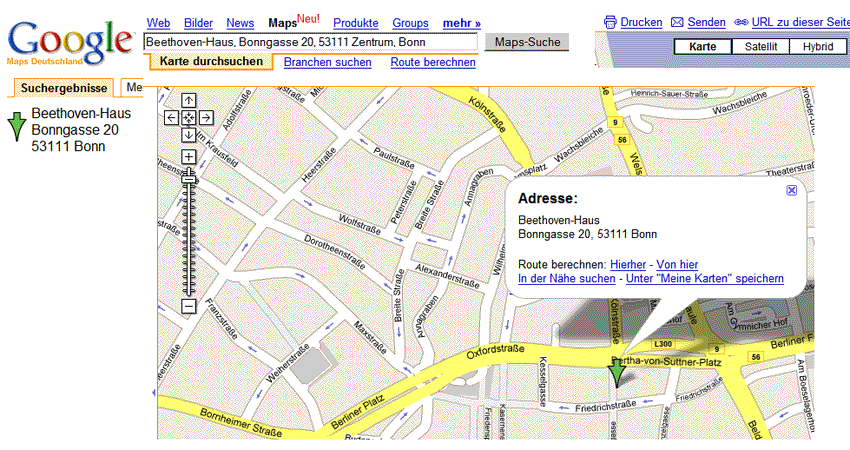Switch map view to Hybrid
This screenshot has width=850, height=450.
(x=817, y=47)
